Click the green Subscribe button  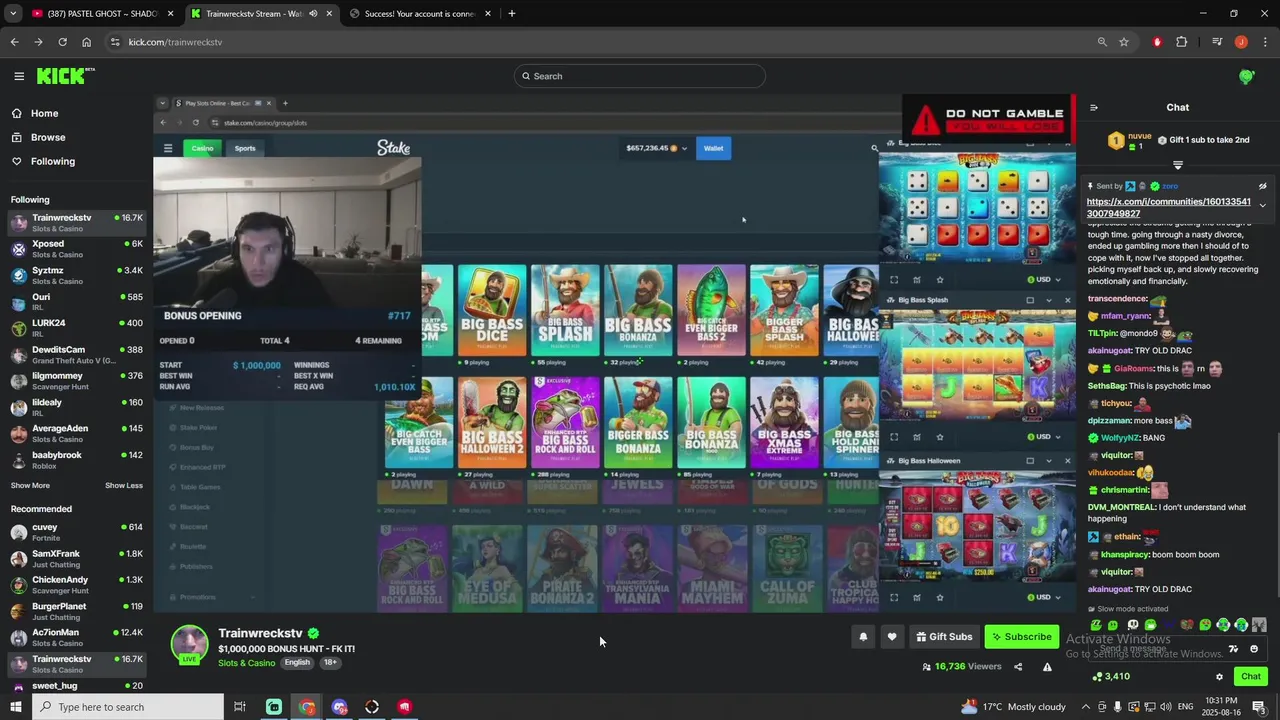click(1022, 637)
